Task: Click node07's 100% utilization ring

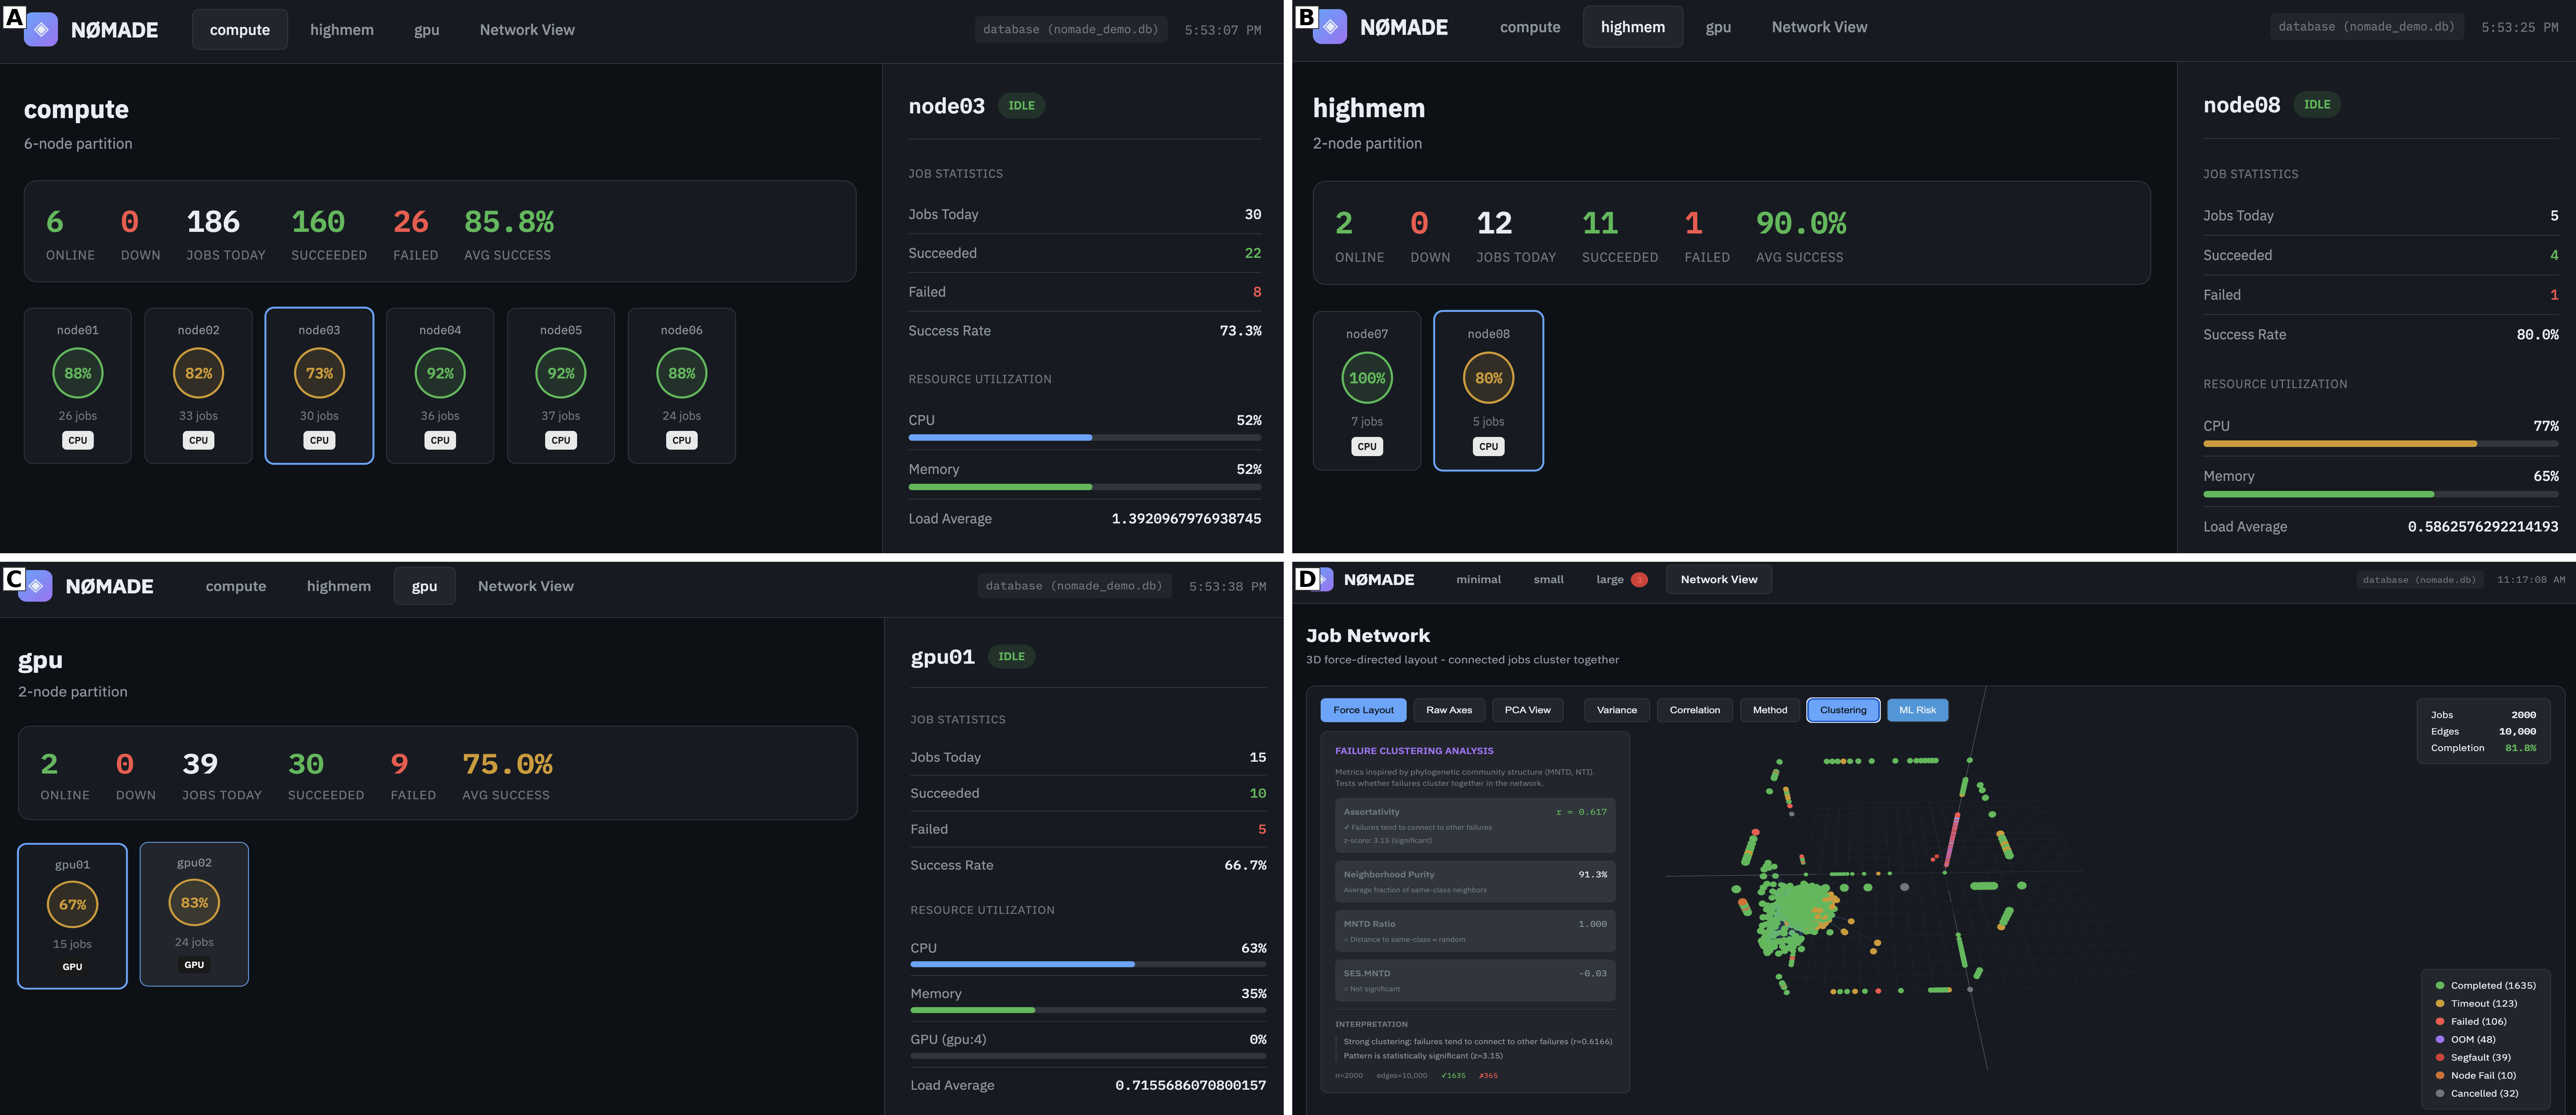Action: pyautogui.click(x=1367, y=378)
